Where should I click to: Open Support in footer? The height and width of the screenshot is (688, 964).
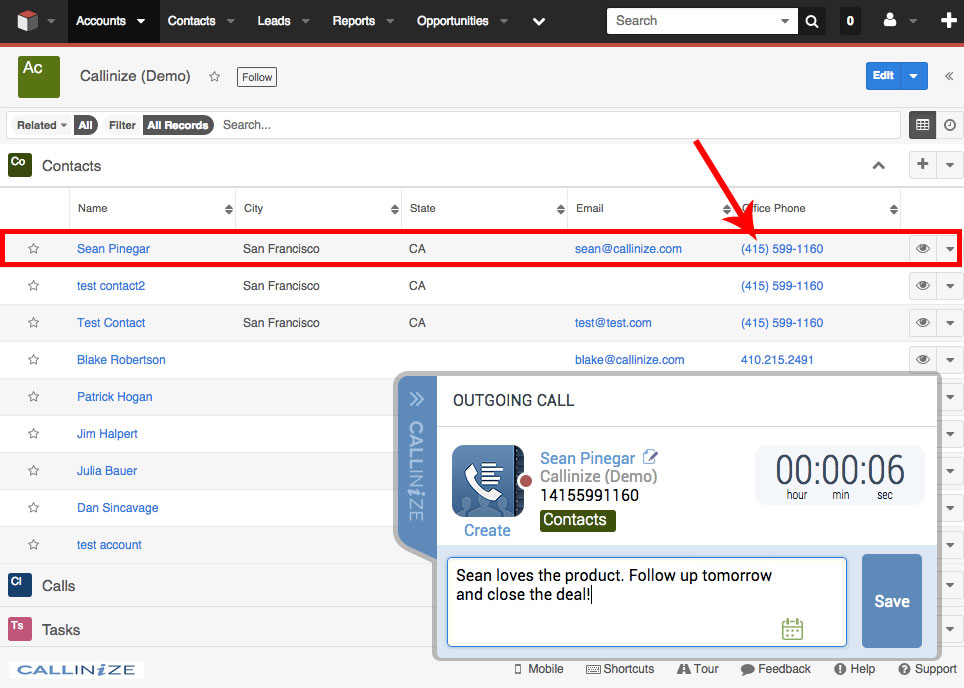[x=928, y=669]
